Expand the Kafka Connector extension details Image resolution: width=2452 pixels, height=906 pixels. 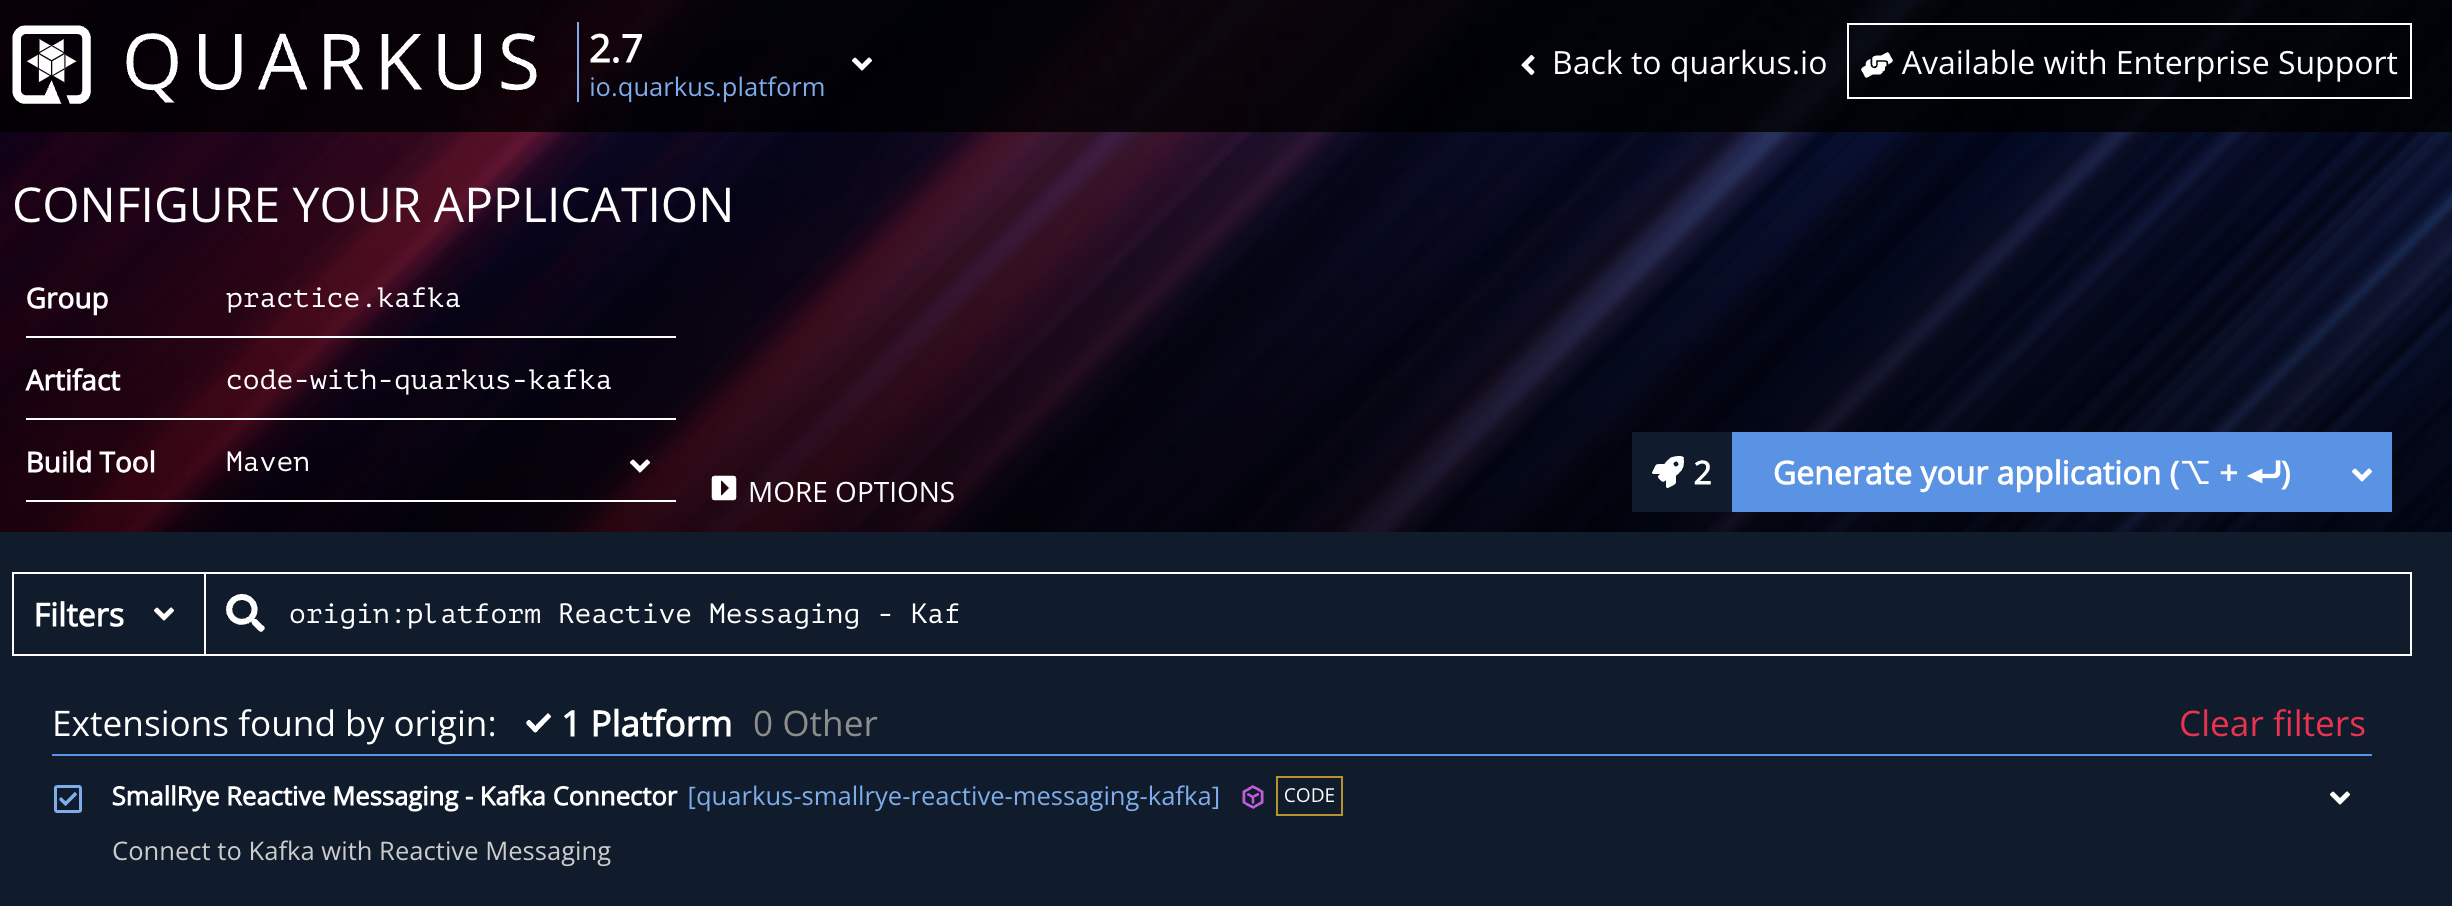click(x=2339, y=797)
